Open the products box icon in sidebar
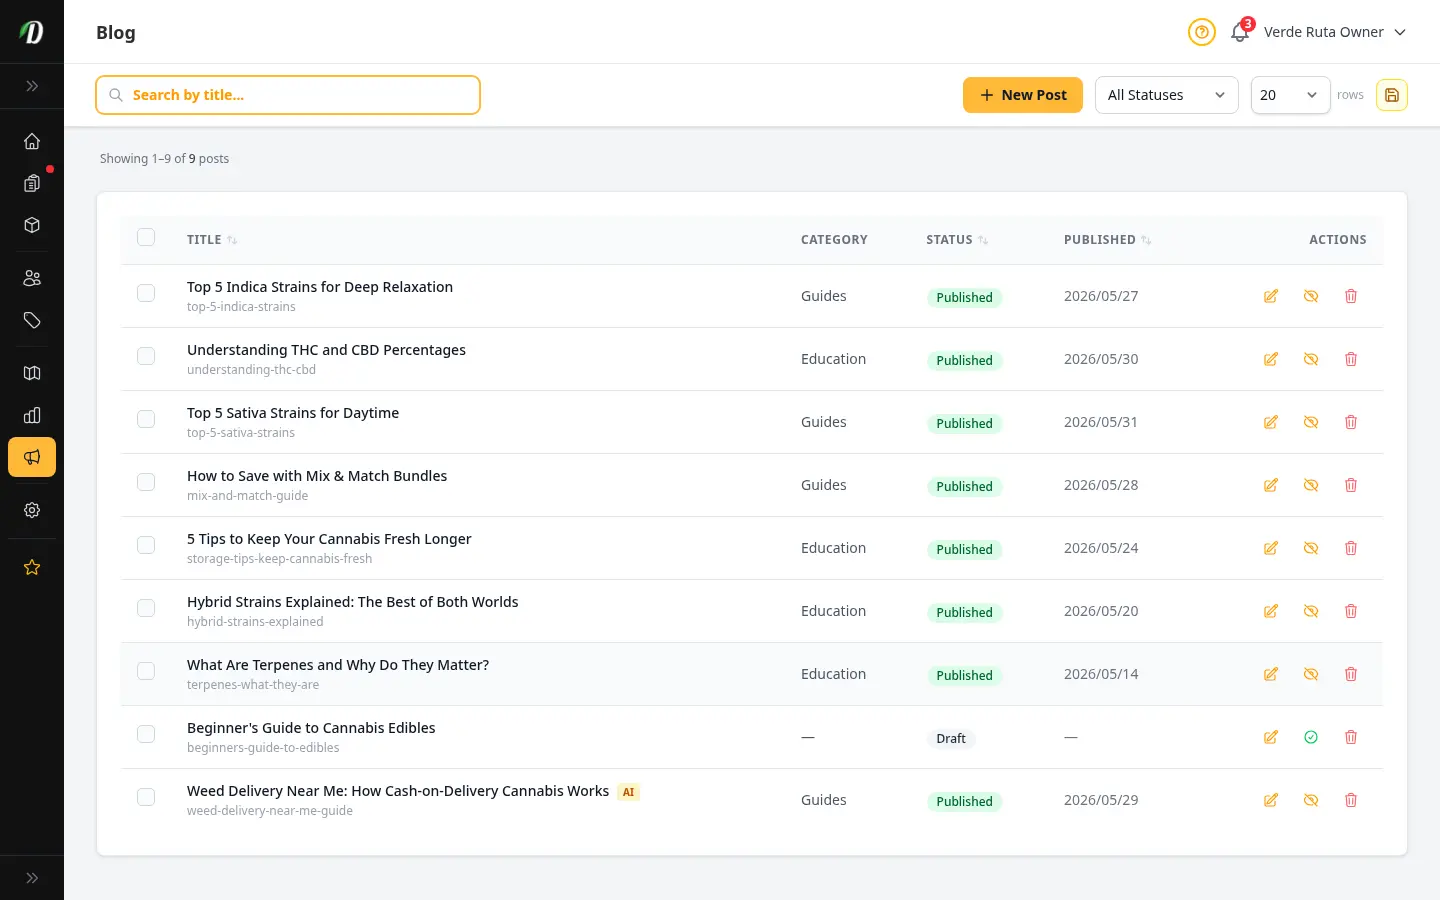The height and width of the screenshot is (900, 1440). click(x=32, y=225)
